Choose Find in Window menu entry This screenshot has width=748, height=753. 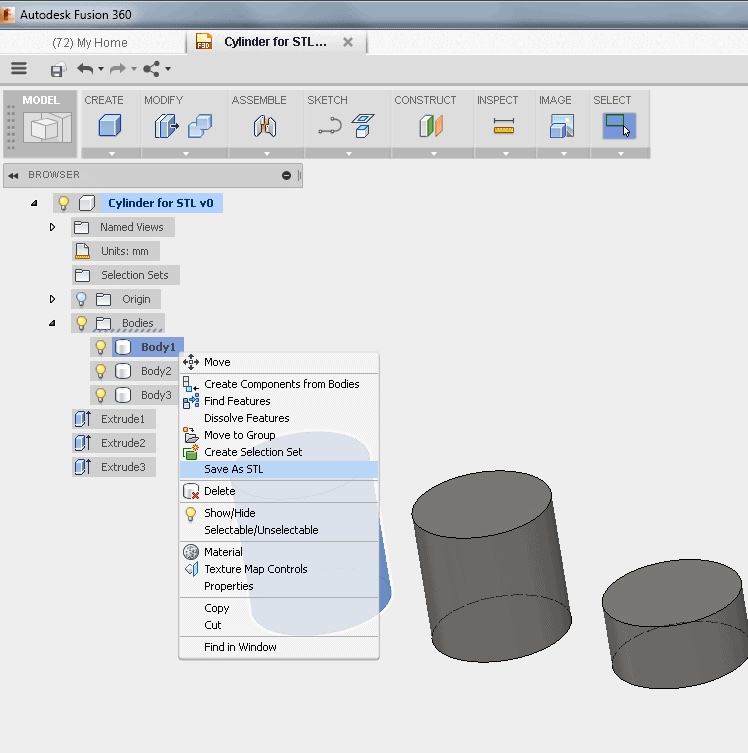pyautogui.click(x=279, y=647)
